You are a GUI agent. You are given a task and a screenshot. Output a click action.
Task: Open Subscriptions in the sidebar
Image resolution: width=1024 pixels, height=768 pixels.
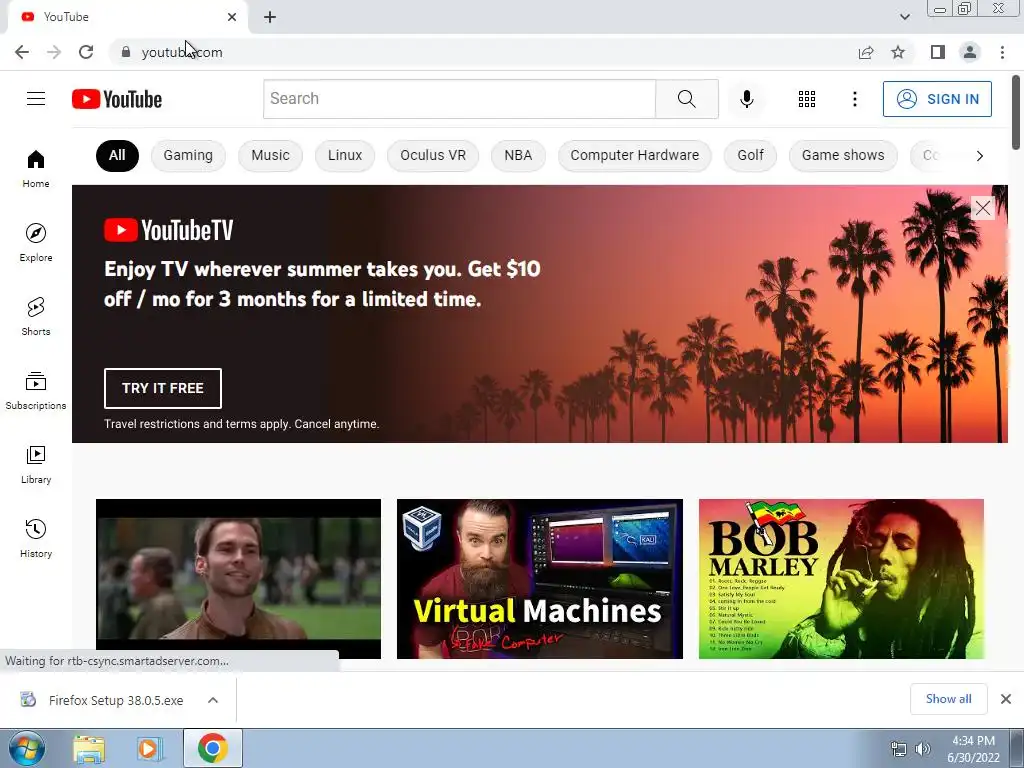pos(36,391)
